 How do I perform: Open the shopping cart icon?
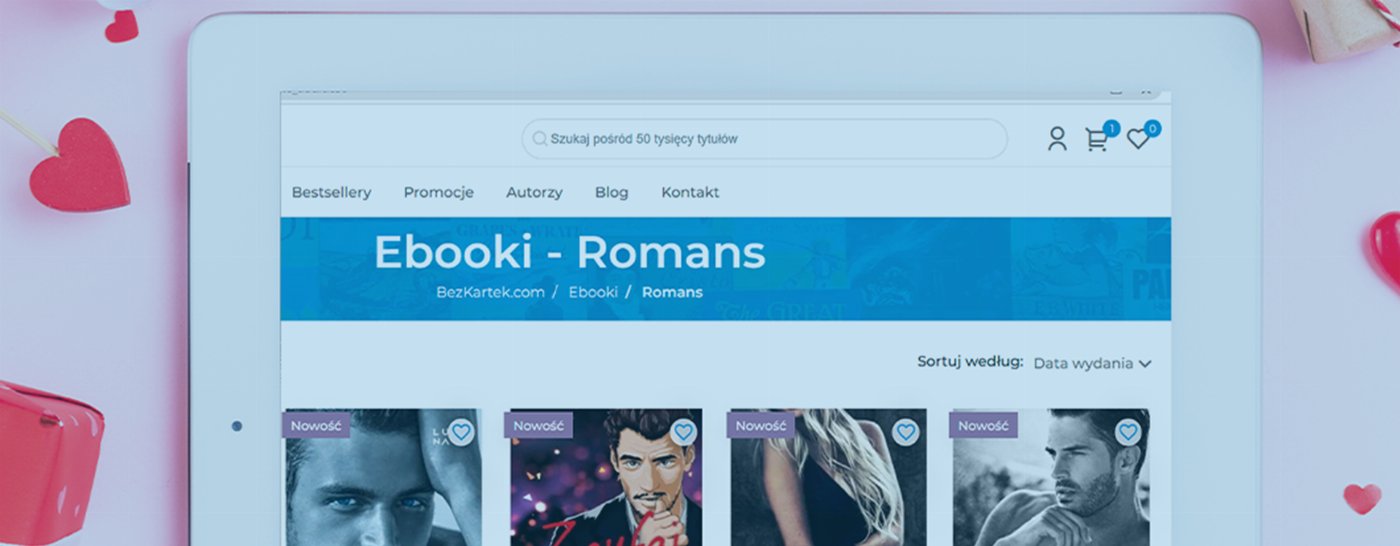(1097, 141)
